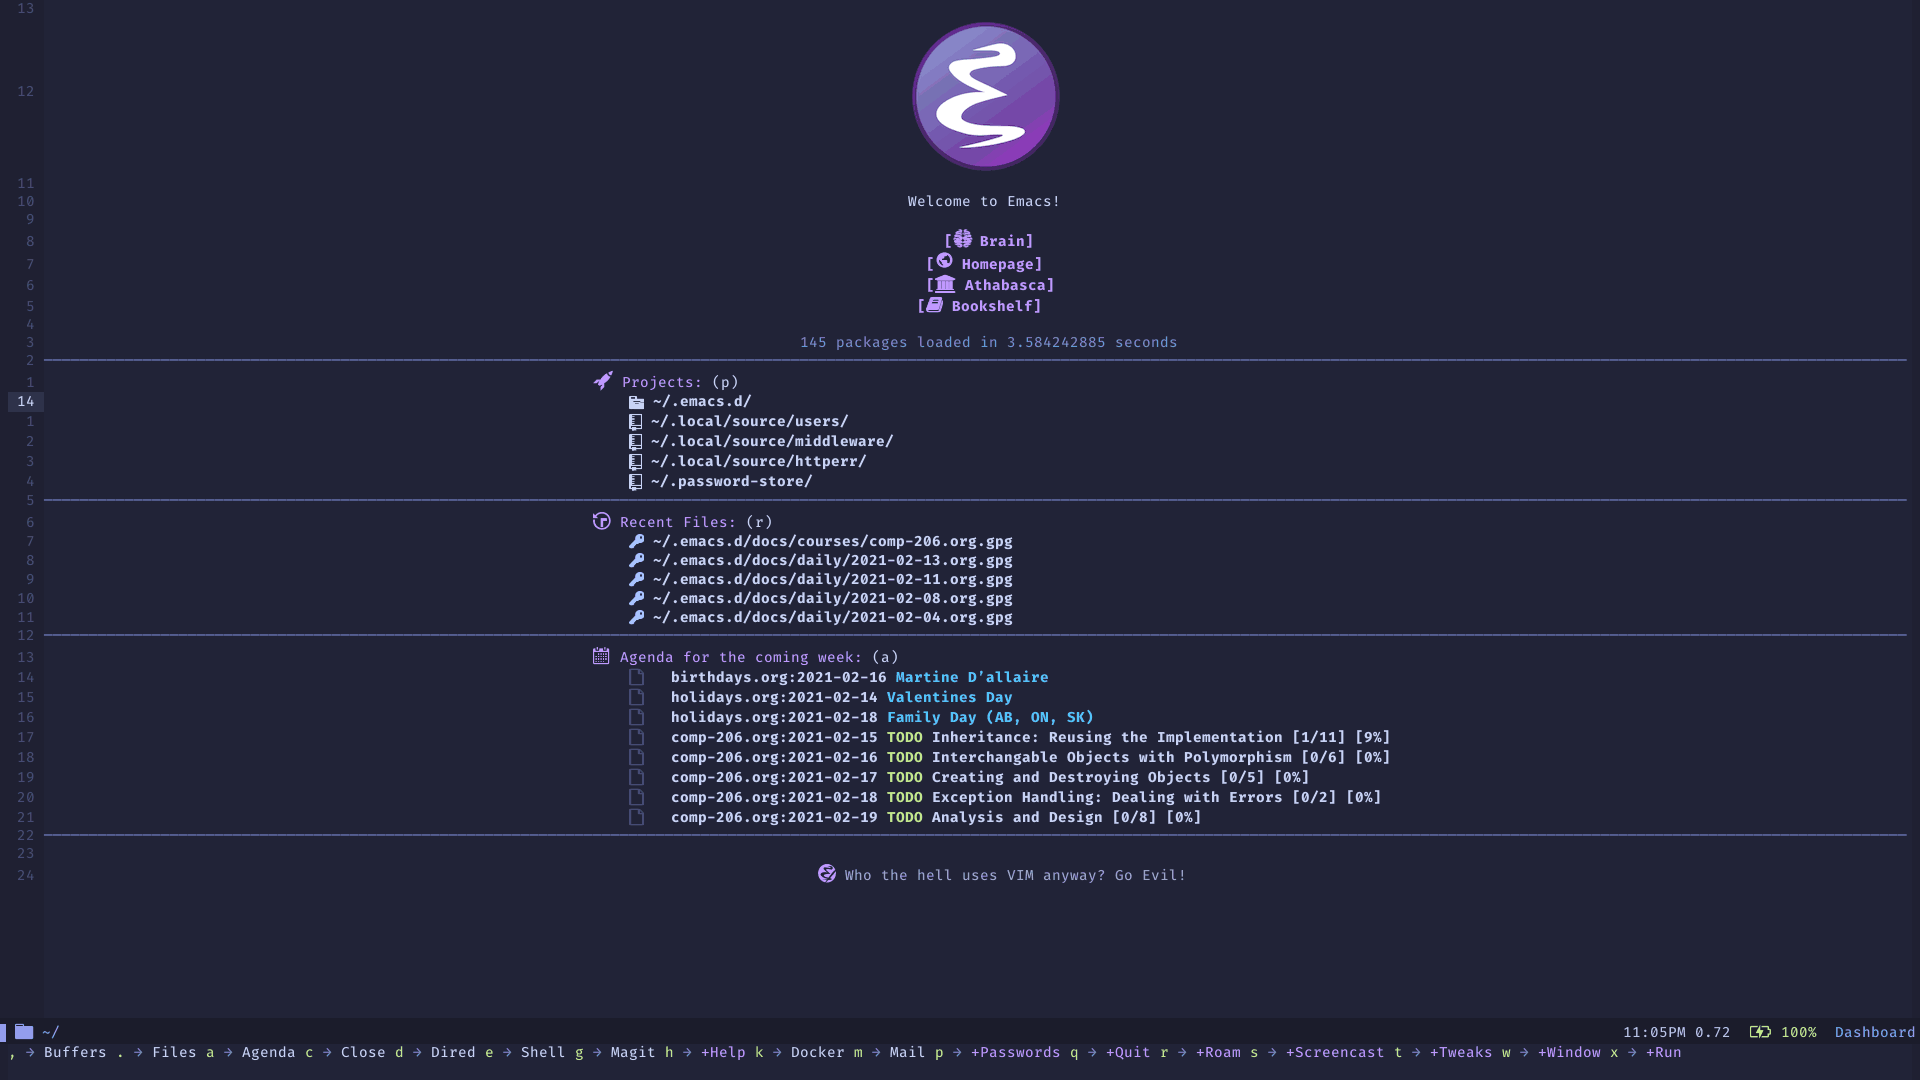
Task: Open Agenda menu item
Action: pos(268,1051)
